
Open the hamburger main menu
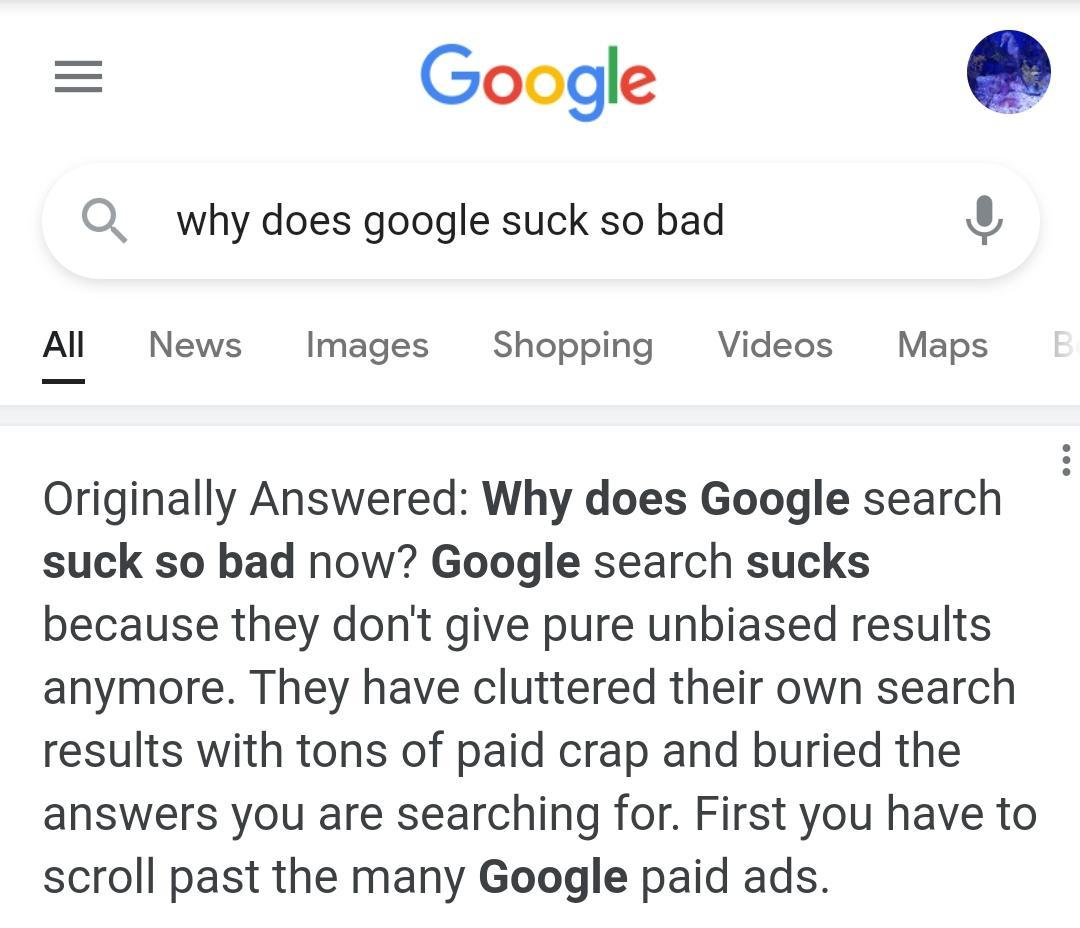coord(79,76)
